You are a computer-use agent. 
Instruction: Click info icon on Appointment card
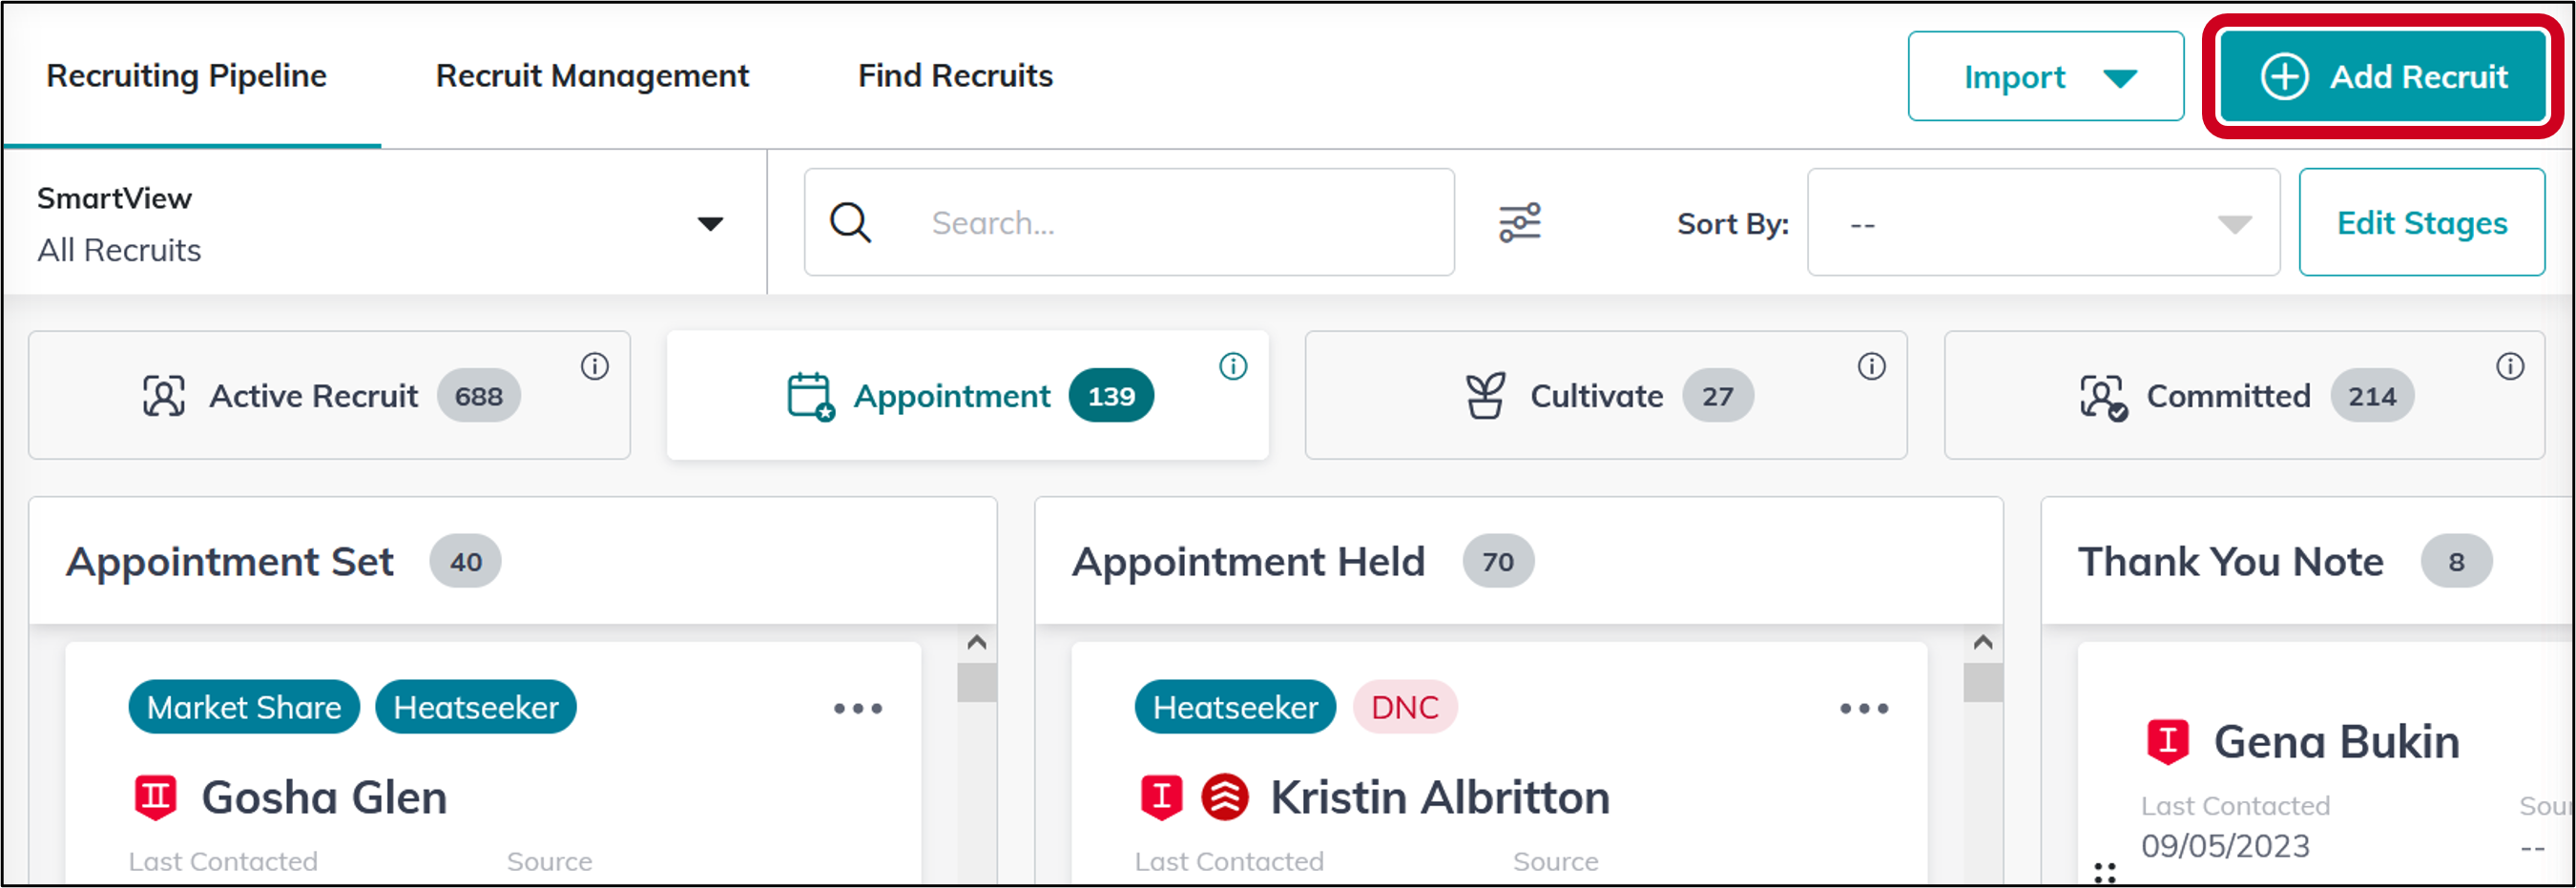coord(1233,367)
